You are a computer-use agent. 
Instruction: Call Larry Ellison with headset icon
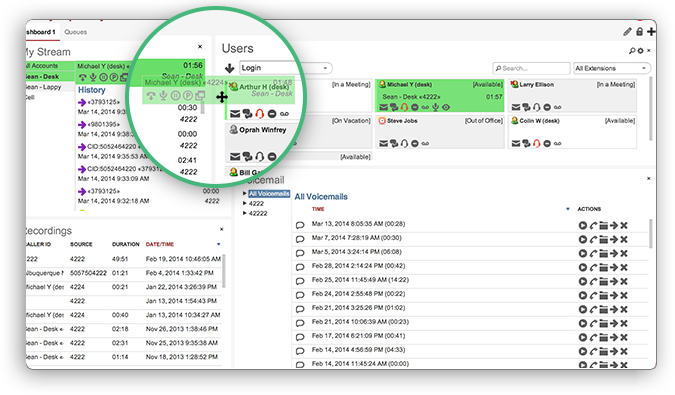tap(536, 107)
